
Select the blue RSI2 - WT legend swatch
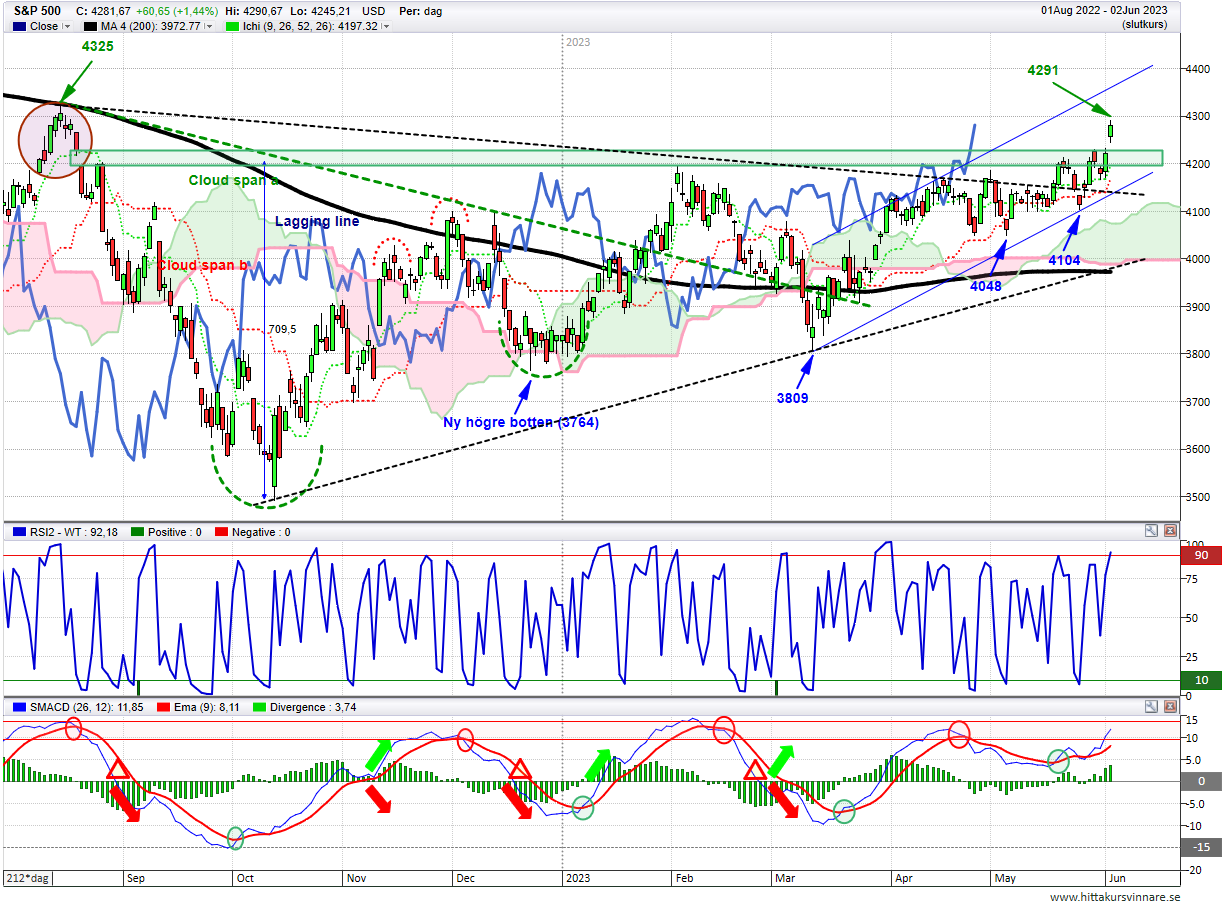18,532
